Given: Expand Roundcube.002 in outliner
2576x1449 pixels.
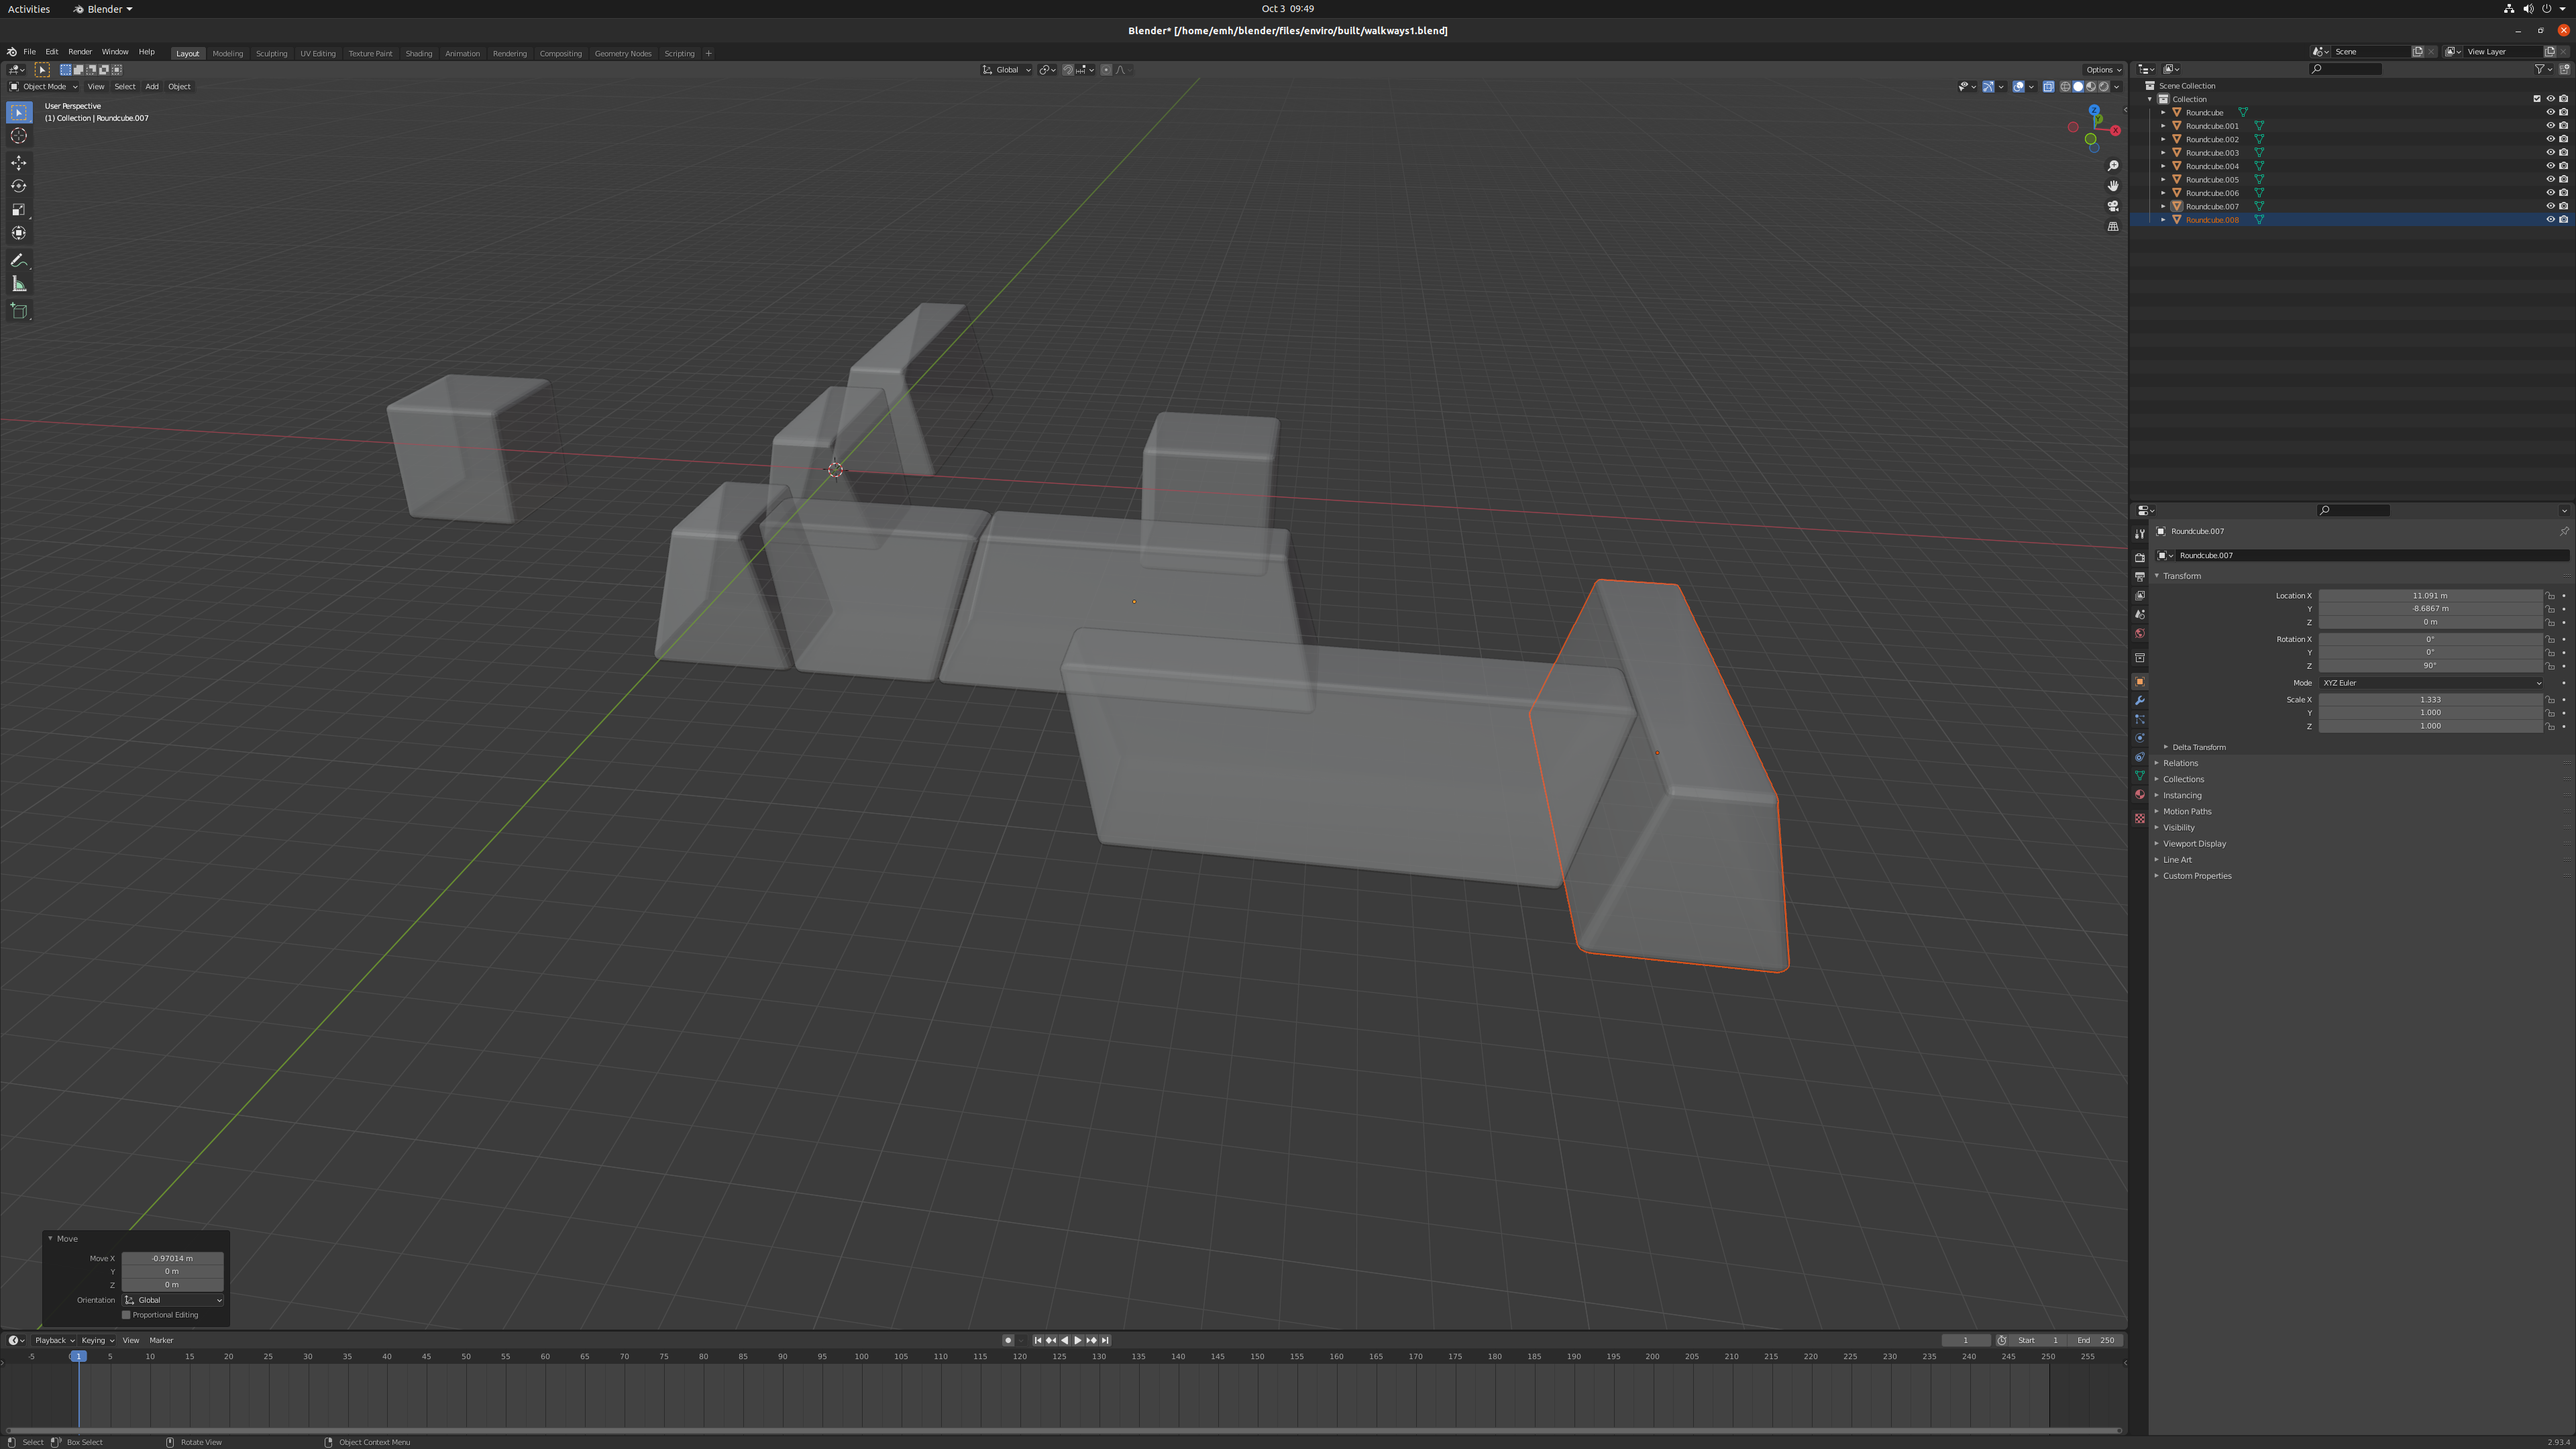Looking at the screenshot, I should click(2163, 140).
